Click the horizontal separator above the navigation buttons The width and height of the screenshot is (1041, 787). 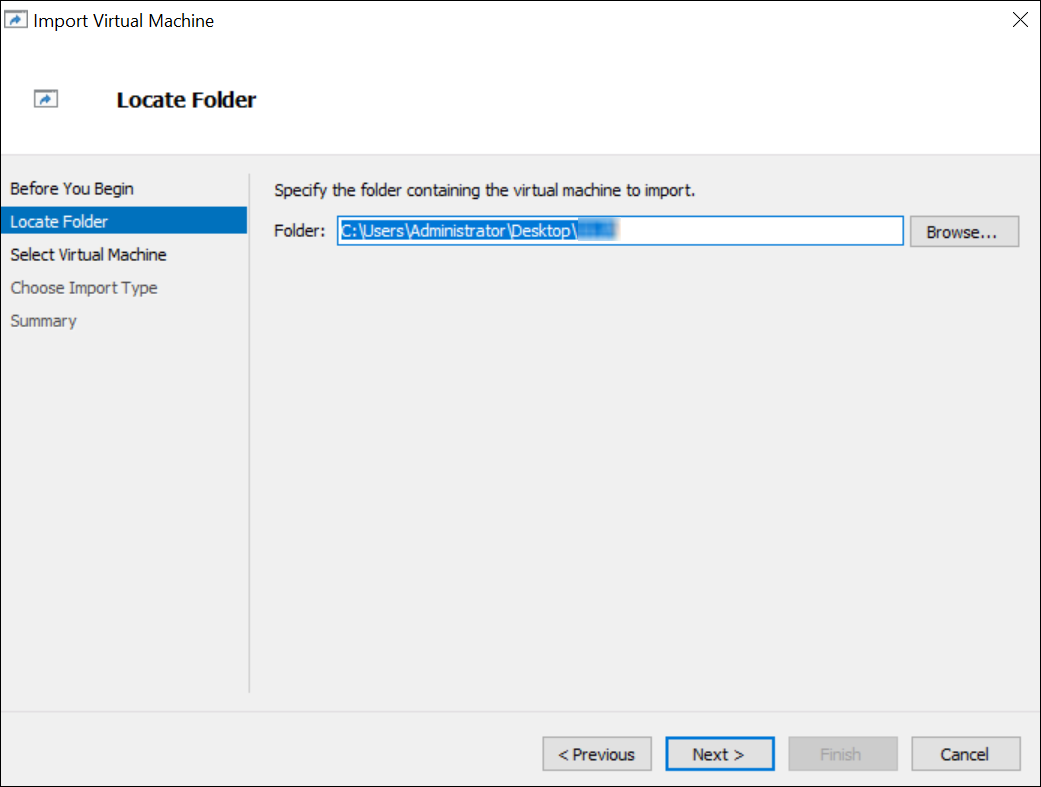(520, 712)
